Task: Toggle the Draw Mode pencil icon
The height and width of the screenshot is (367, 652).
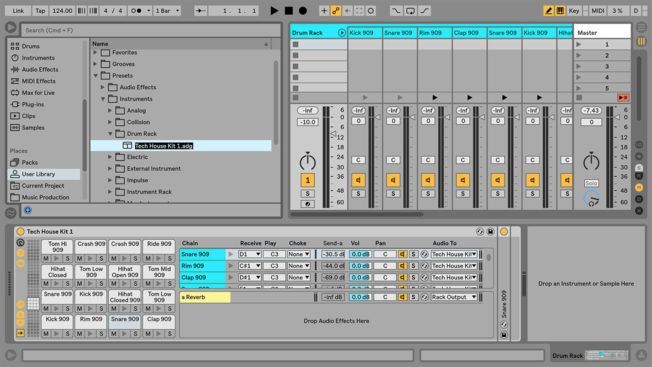Action: (x=548, y=11)
